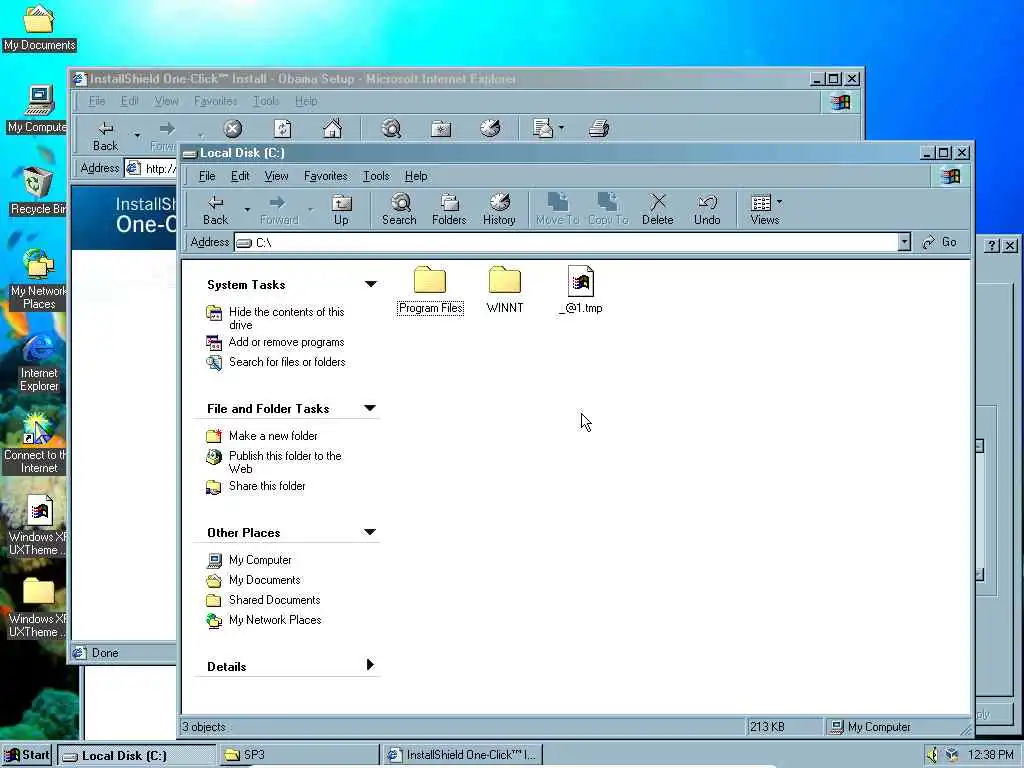The width and height of the screenshot is (1024, 768).
Task: Open the Tools menu of Local Disk
Action: 376,176
